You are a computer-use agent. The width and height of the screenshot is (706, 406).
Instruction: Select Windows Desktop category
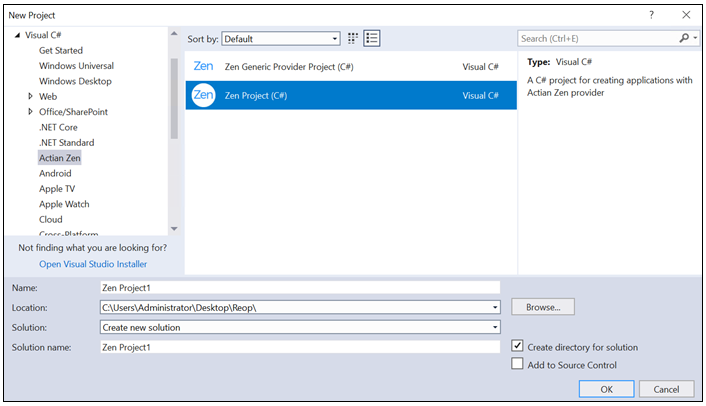75,81
